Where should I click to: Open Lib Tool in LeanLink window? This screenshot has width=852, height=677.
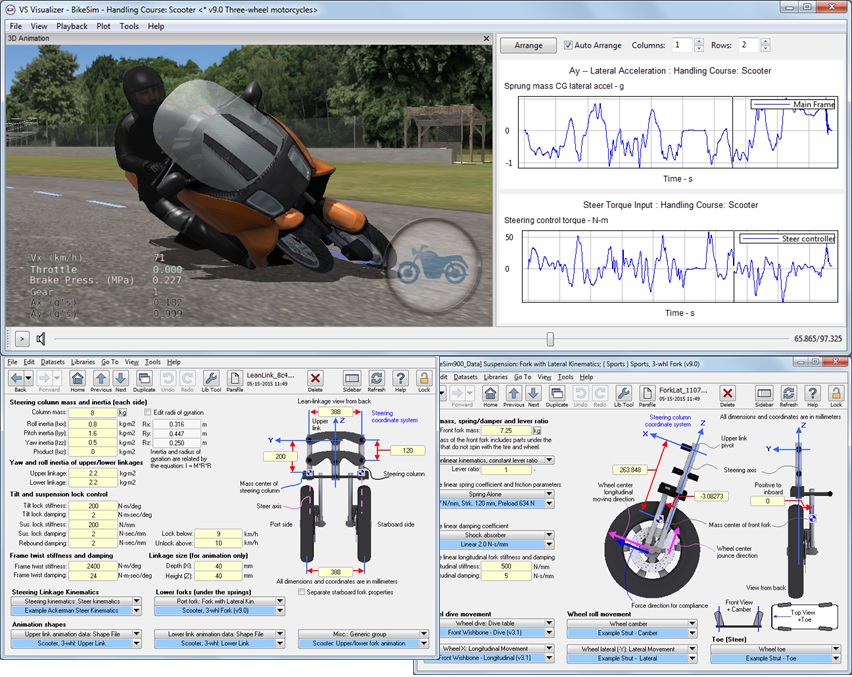(x=211, y=379)
